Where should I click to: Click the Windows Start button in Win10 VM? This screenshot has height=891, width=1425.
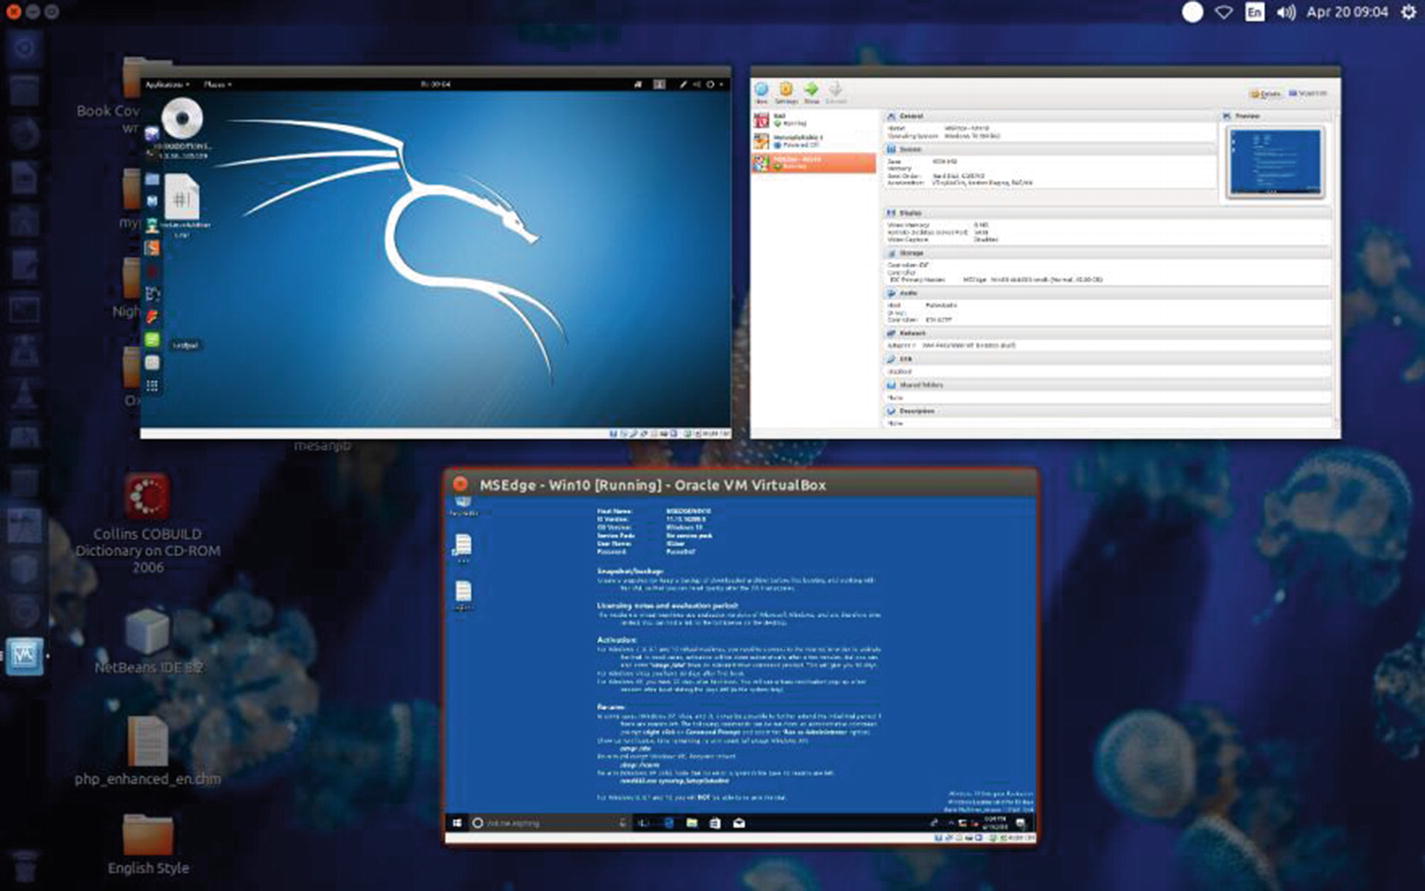(x=457, y=823)
